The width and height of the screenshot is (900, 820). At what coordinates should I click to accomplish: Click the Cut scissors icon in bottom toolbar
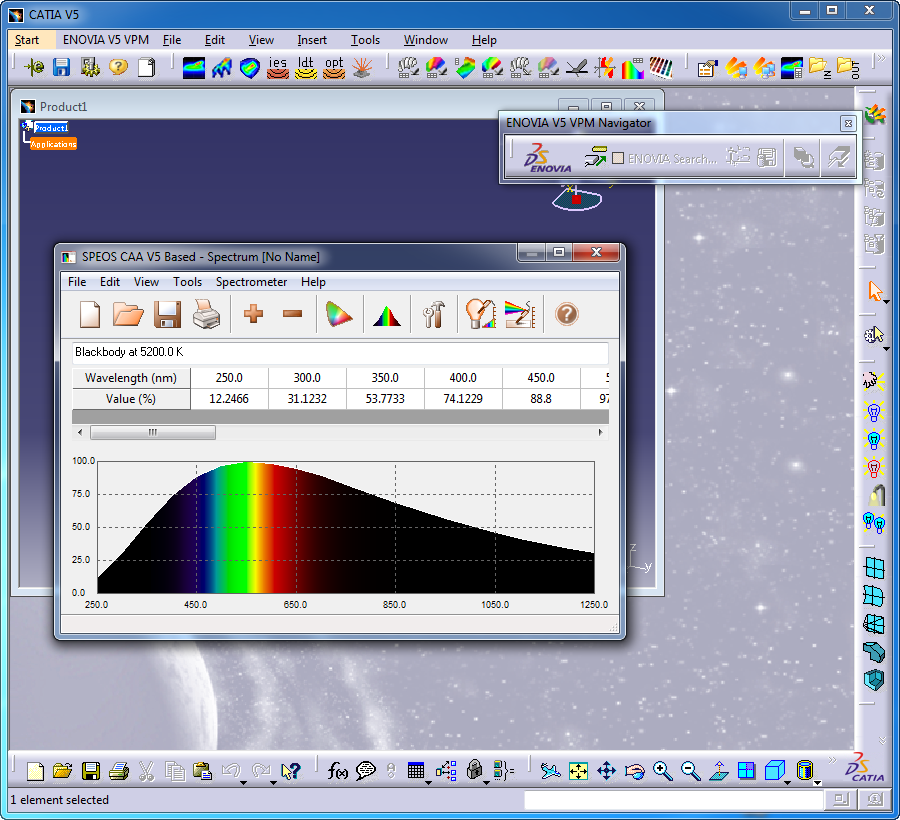(146, 771)
